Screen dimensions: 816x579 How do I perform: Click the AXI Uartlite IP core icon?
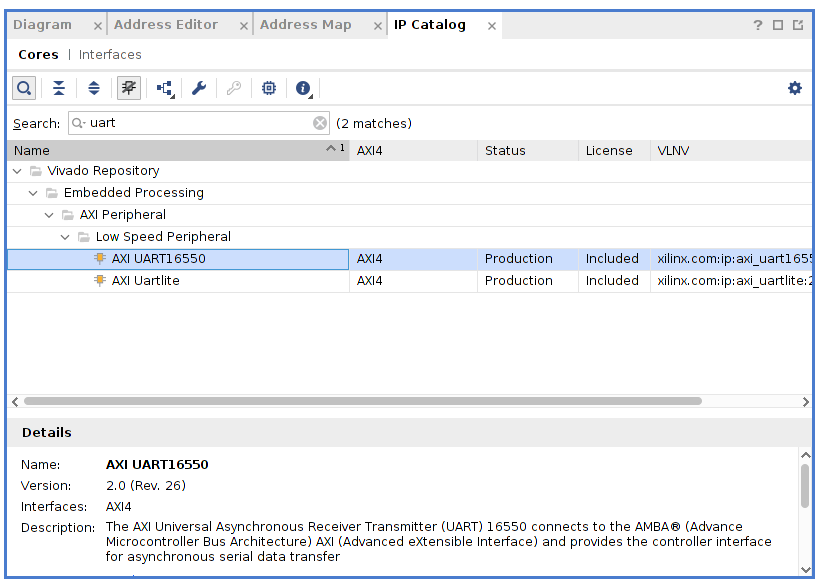(100, 280)
